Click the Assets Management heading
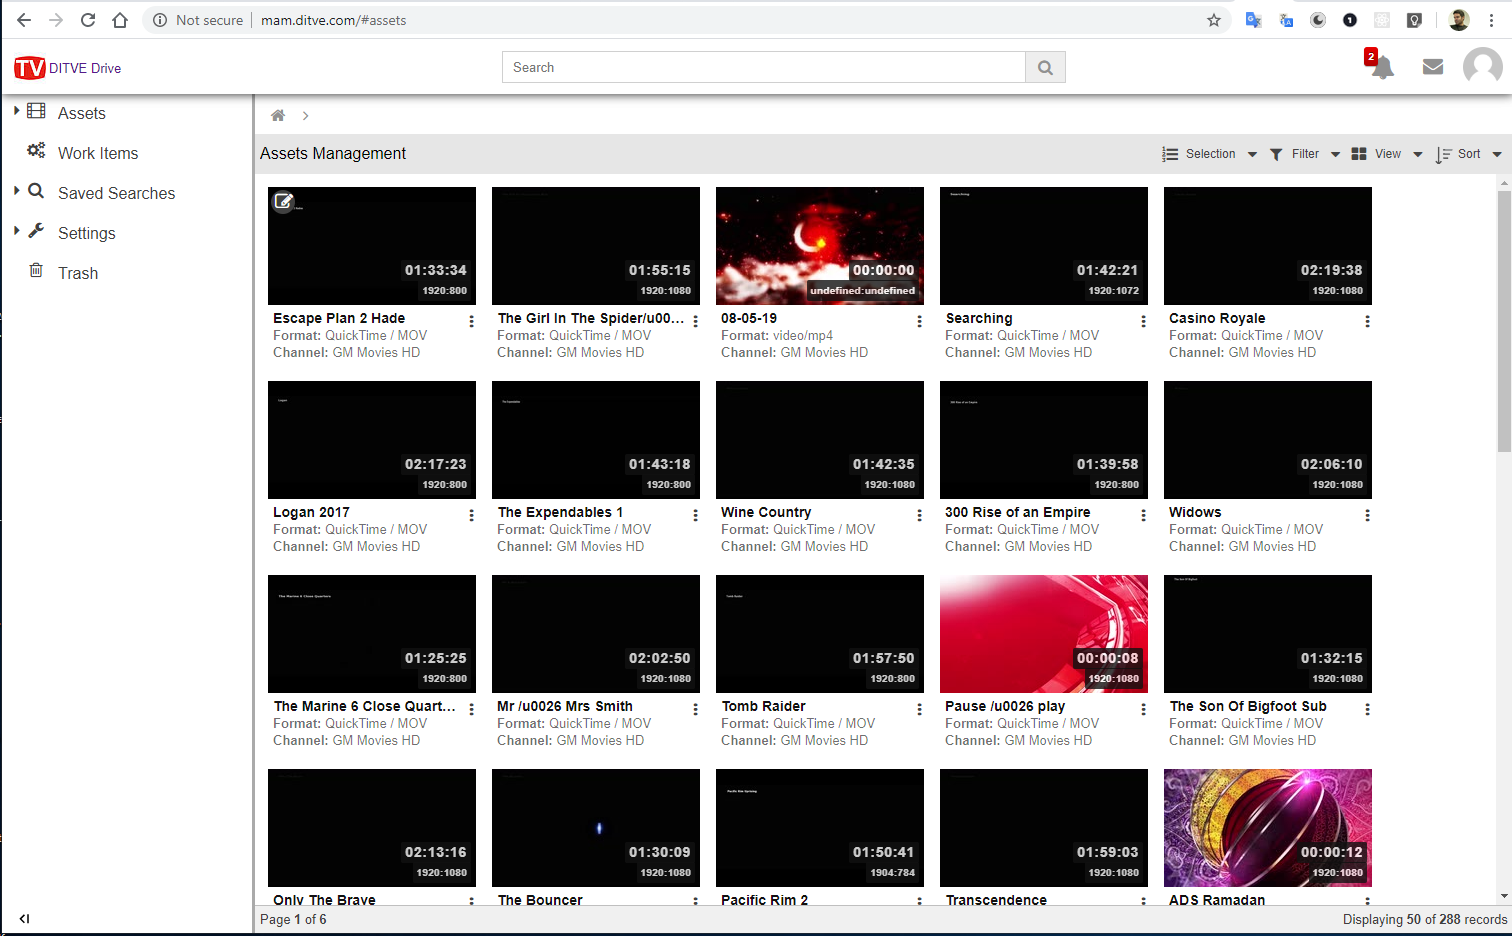The height and width of the screenshot is (936, 1512). pyautogui.click(x=333, y=153)
